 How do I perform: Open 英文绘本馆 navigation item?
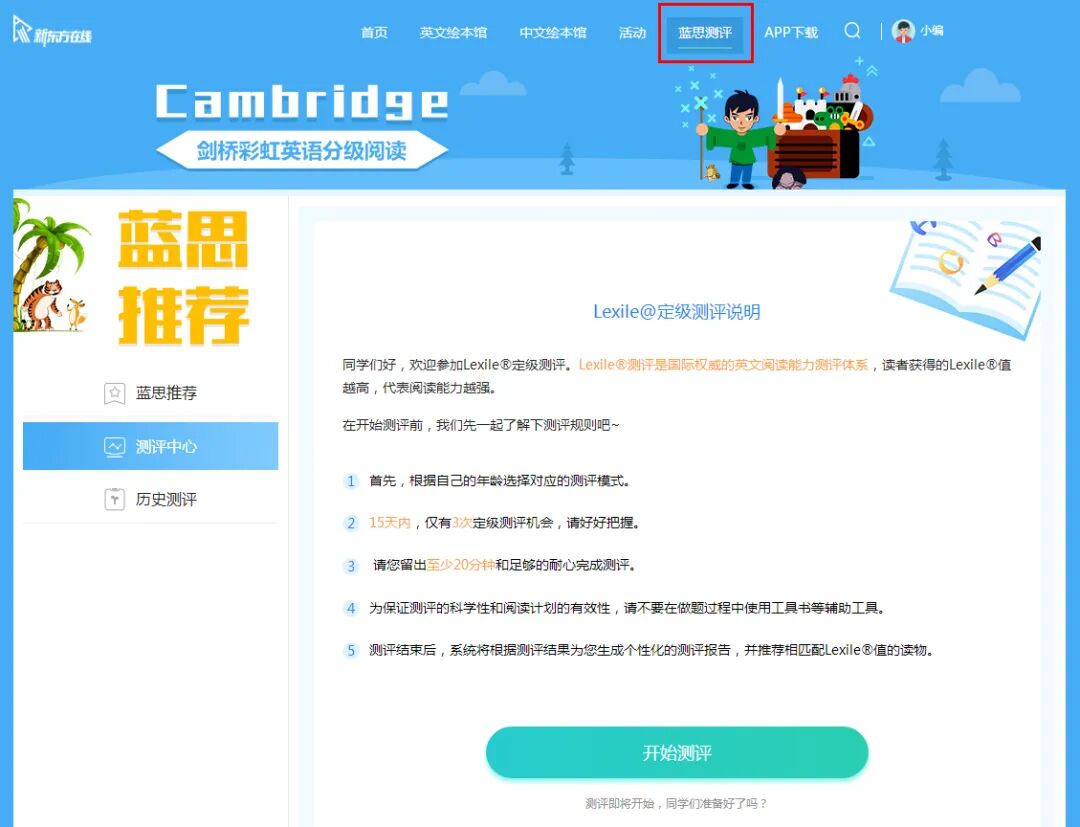(x=453, y=32)
